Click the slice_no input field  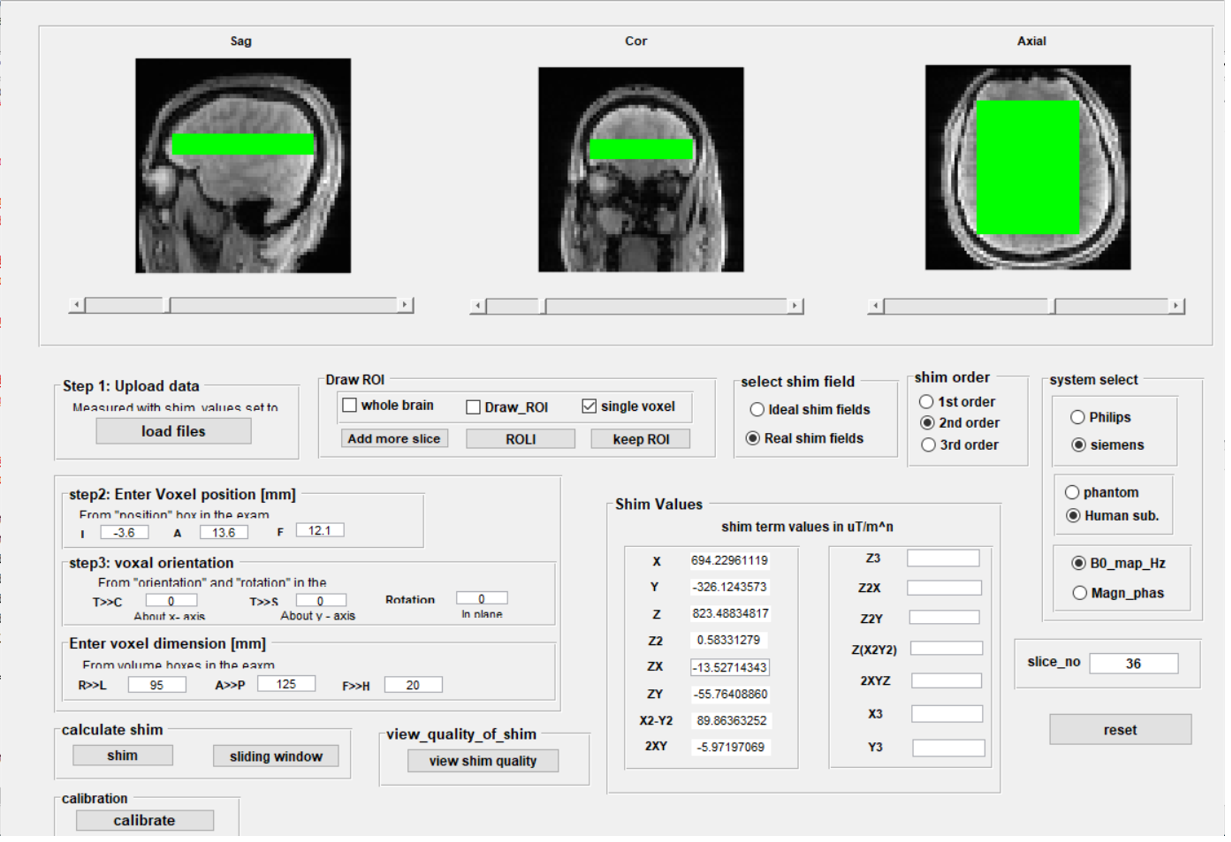(1133, 663)
